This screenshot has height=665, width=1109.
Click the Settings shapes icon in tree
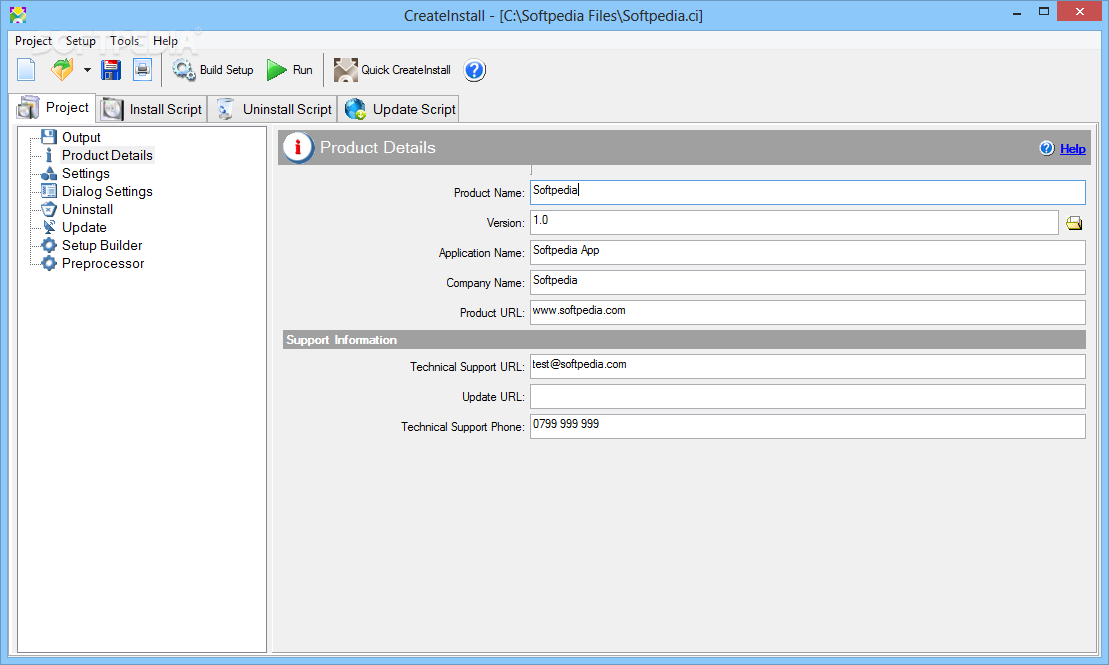pos(49,173)
